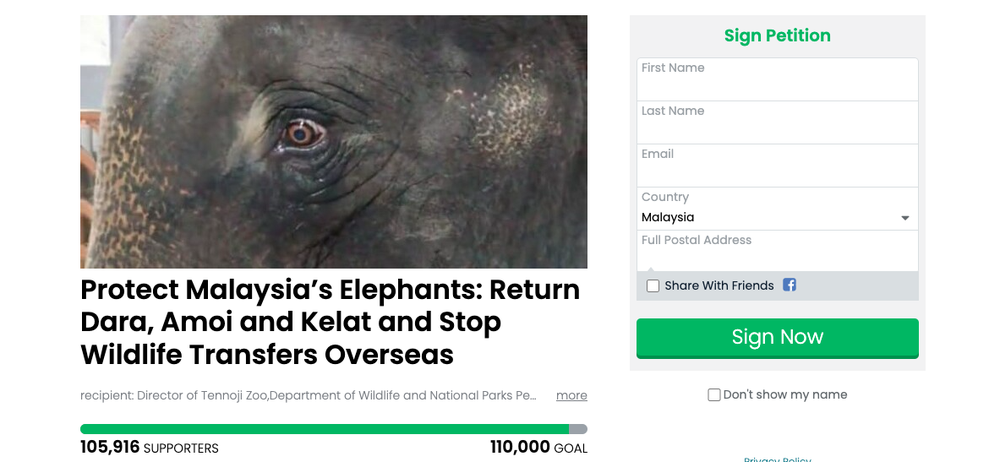
Task: Click the recipient text naming Tennoji Zoo
Action: point(308,395)
